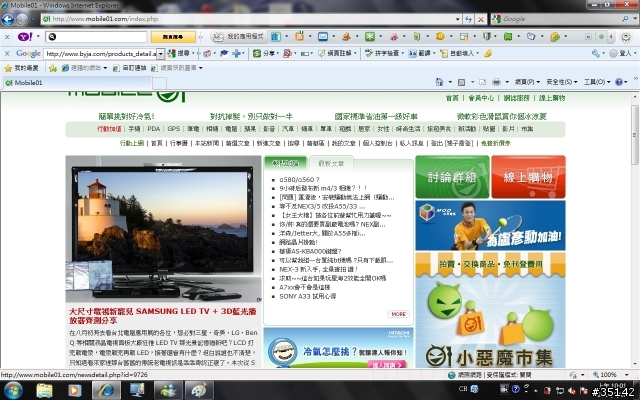This screenshot has height=400, width=640.
Task: Open the Google toolbar URL box dropdown
Action: pos(160,53)
